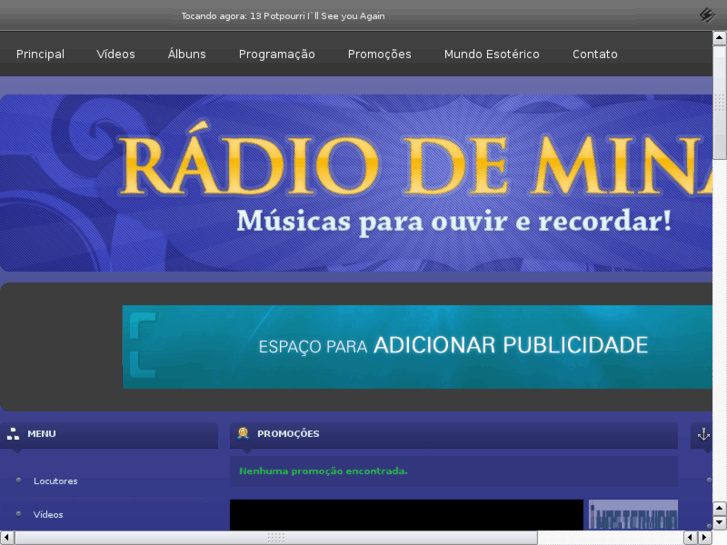The image size is (727, 545).
Task: Click the vertical scrollbar thumb
Action: tap(719, 102)
